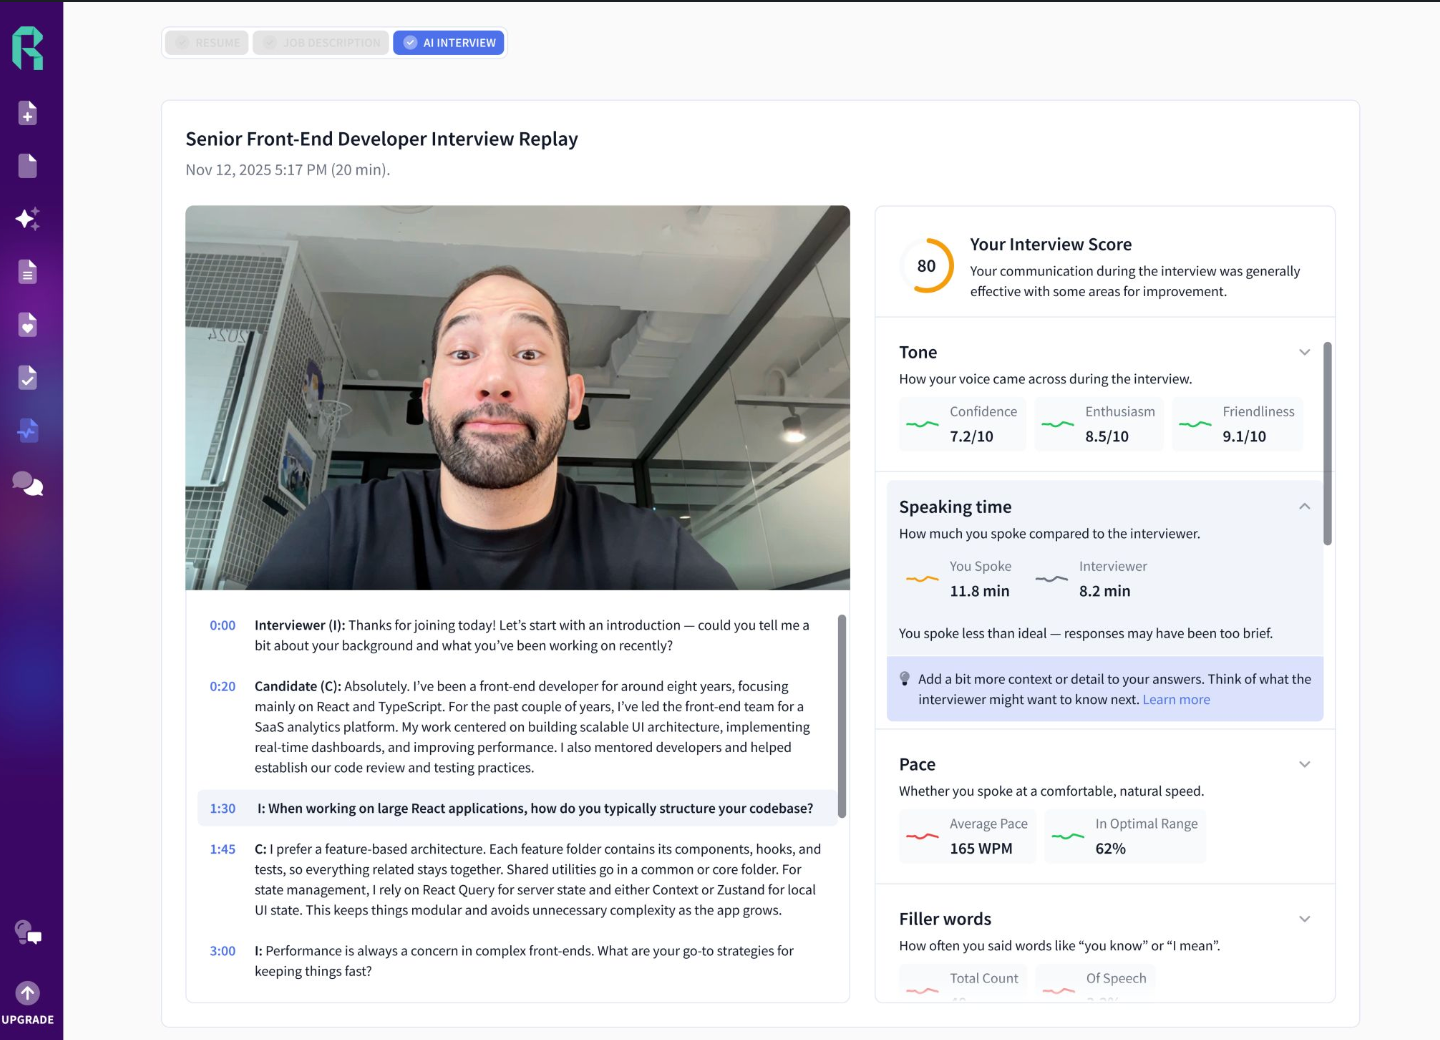Open the new document plus icon
This screenshot has height=1040, width=1440.
coord(28,113)
